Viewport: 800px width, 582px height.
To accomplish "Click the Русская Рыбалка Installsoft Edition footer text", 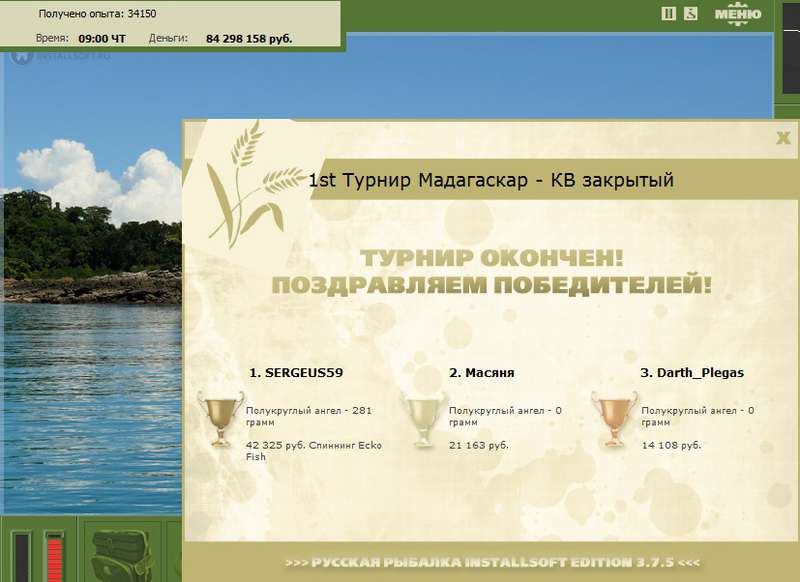I will 492,563.
